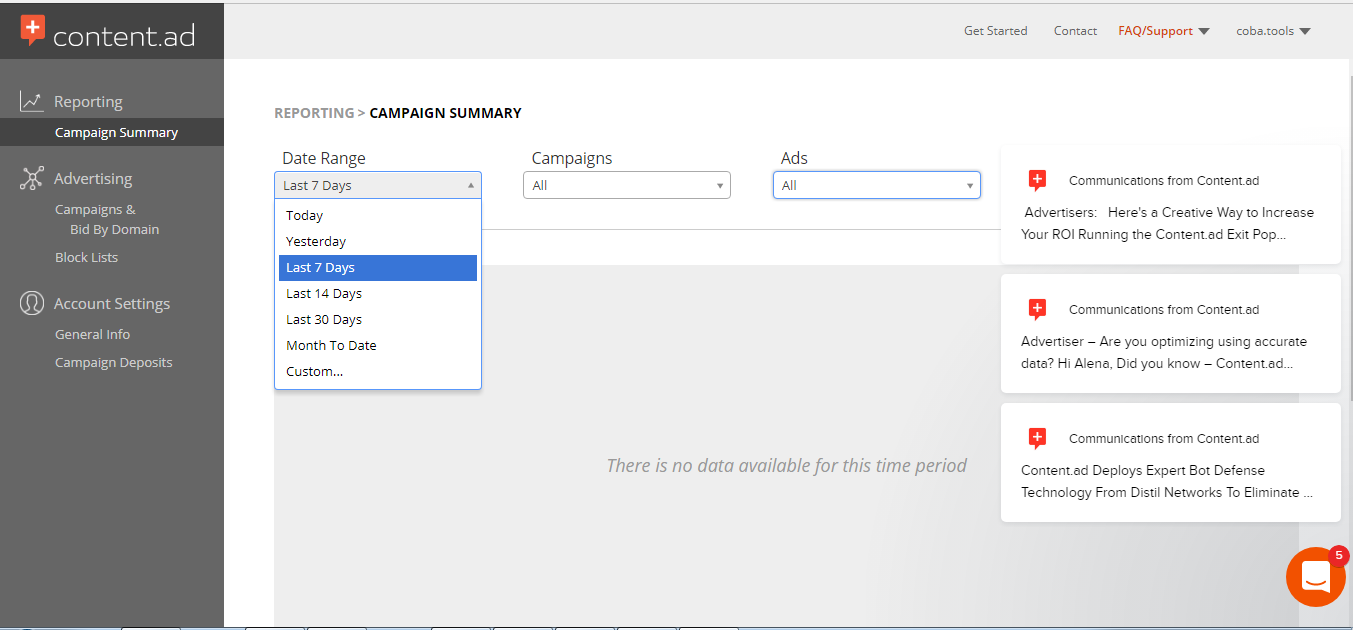1353x630 pixels.
Task: Open the Campaigns dropdown
Action: [626, 185]
